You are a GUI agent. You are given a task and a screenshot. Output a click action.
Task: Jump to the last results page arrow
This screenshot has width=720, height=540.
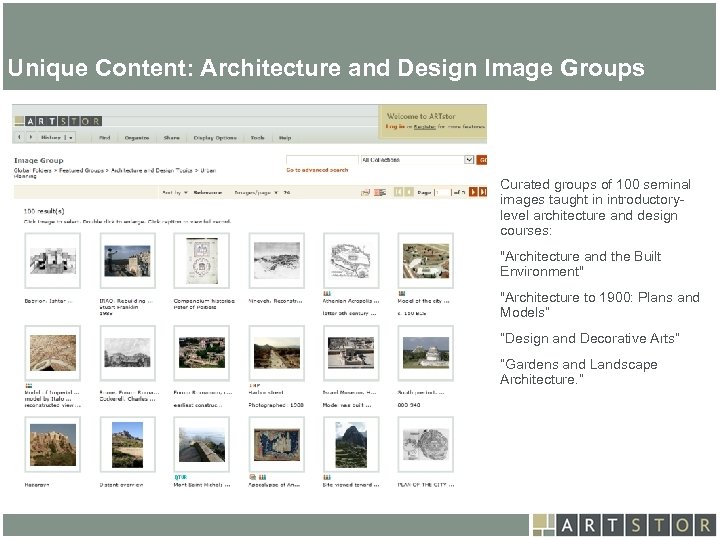pyautogui.click(x=482, y=191)
